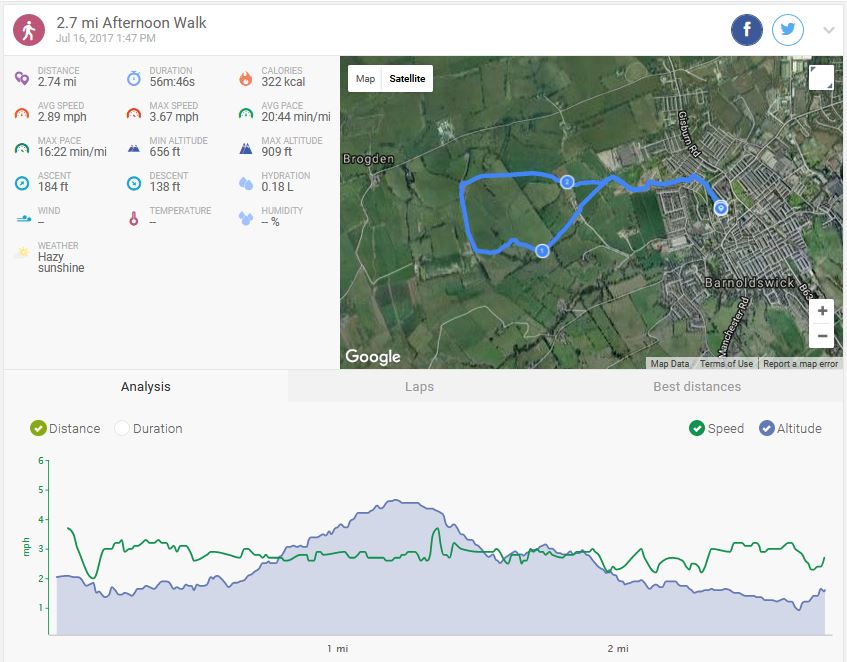The width and height of the screenshot is (847, 662).
Task: Expand the workout options chevron
Action: pos(828,30)
